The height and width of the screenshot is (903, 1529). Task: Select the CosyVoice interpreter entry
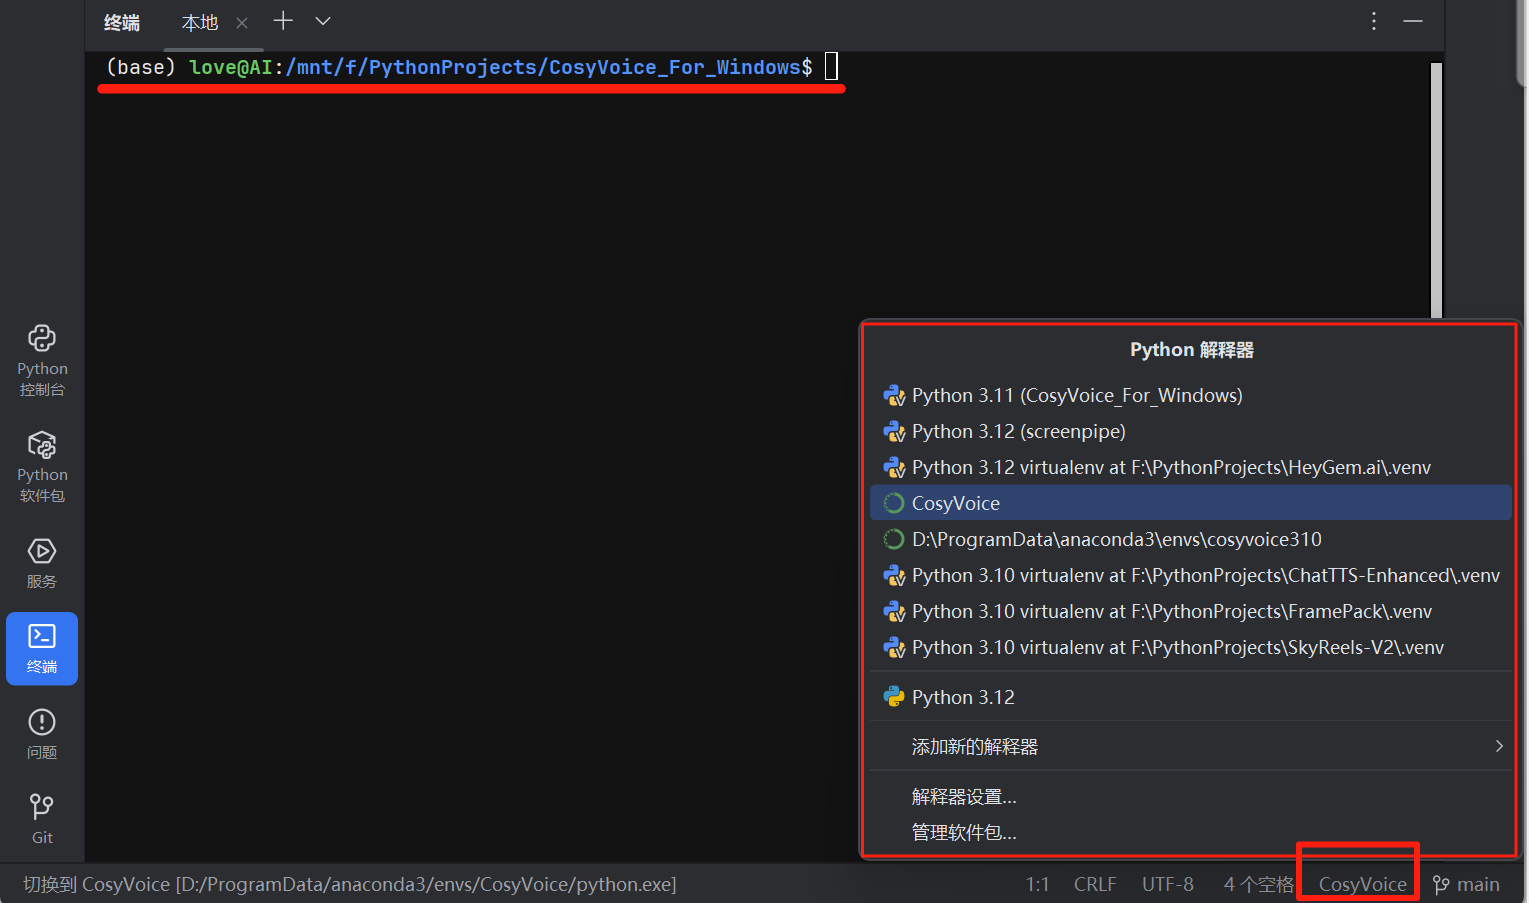coord(1191,503)
